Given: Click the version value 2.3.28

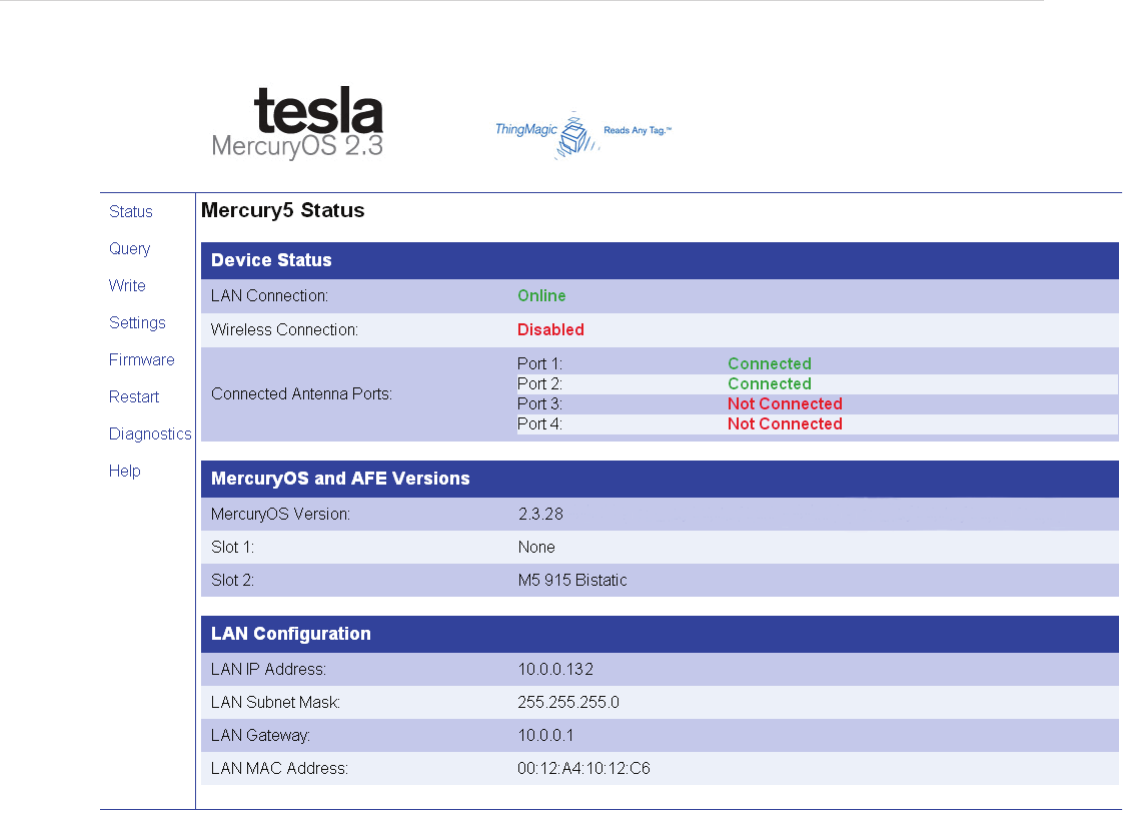Looking at the screenshot, I should [541, 514].
